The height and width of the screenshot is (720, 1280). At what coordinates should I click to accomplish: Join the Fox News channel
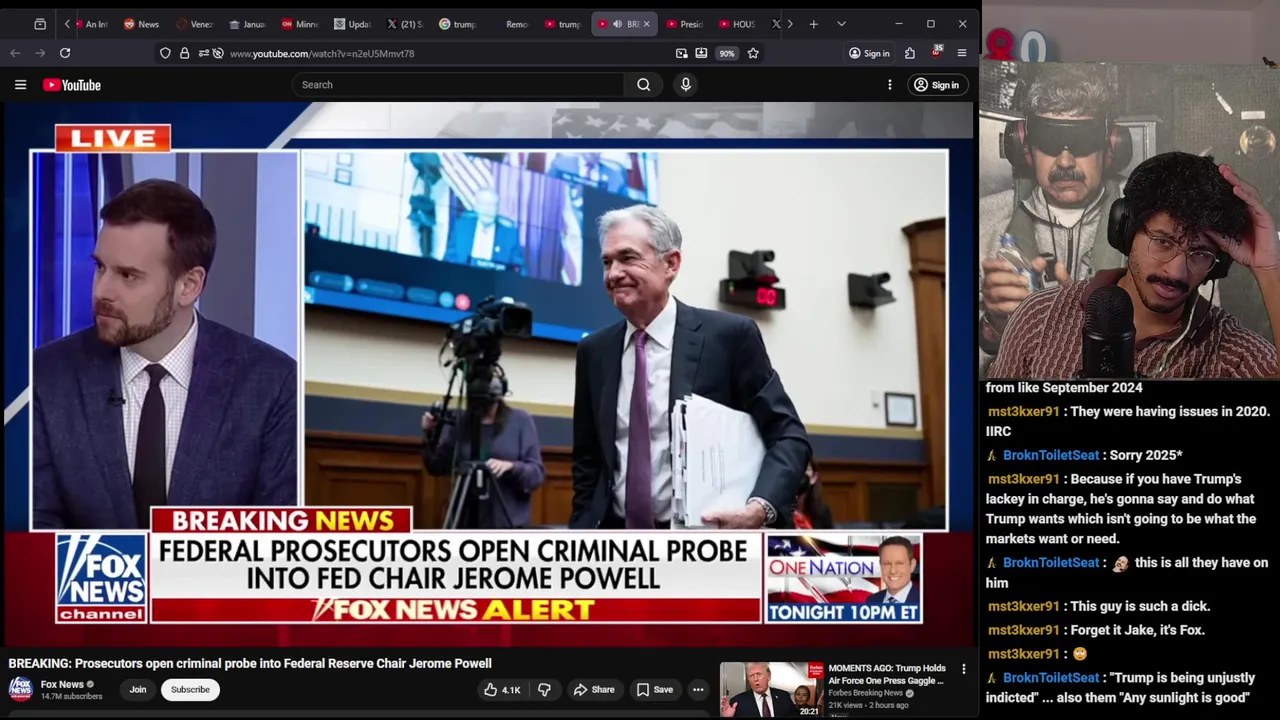pos(138,689)
